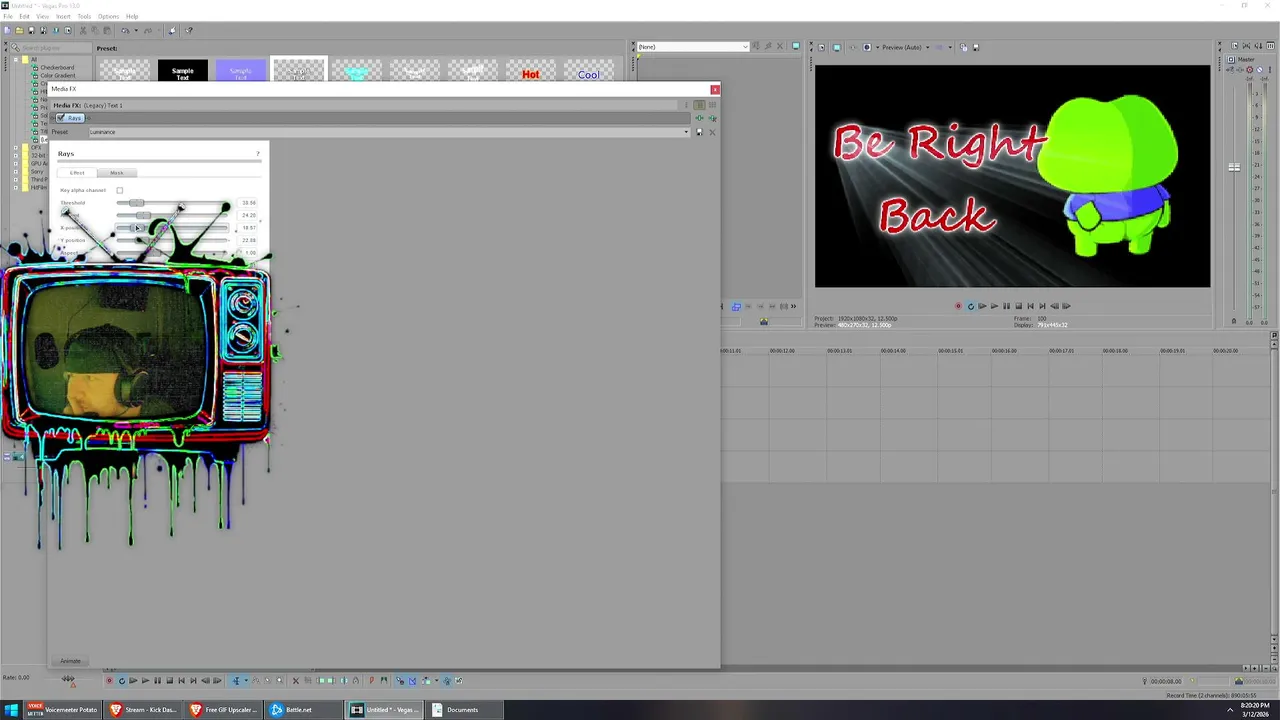Click Pause button under video preview
The image size is (1280, 720).
[x=1006, y=306]
